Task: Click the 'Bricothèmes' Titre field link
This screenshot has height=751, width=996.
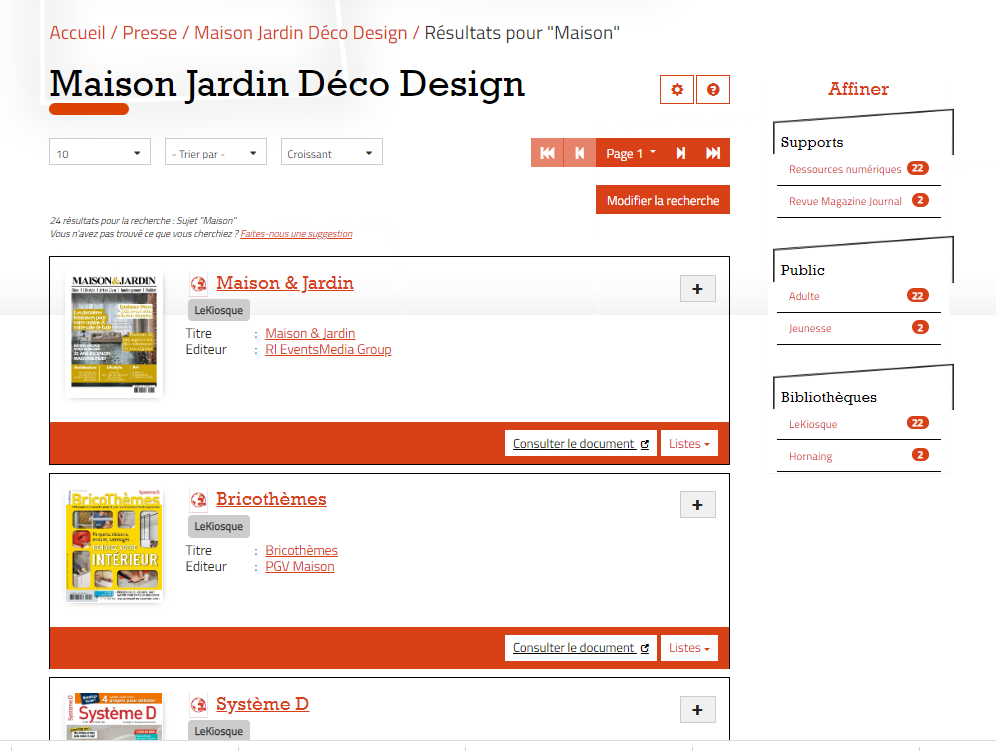Action: 302,550
